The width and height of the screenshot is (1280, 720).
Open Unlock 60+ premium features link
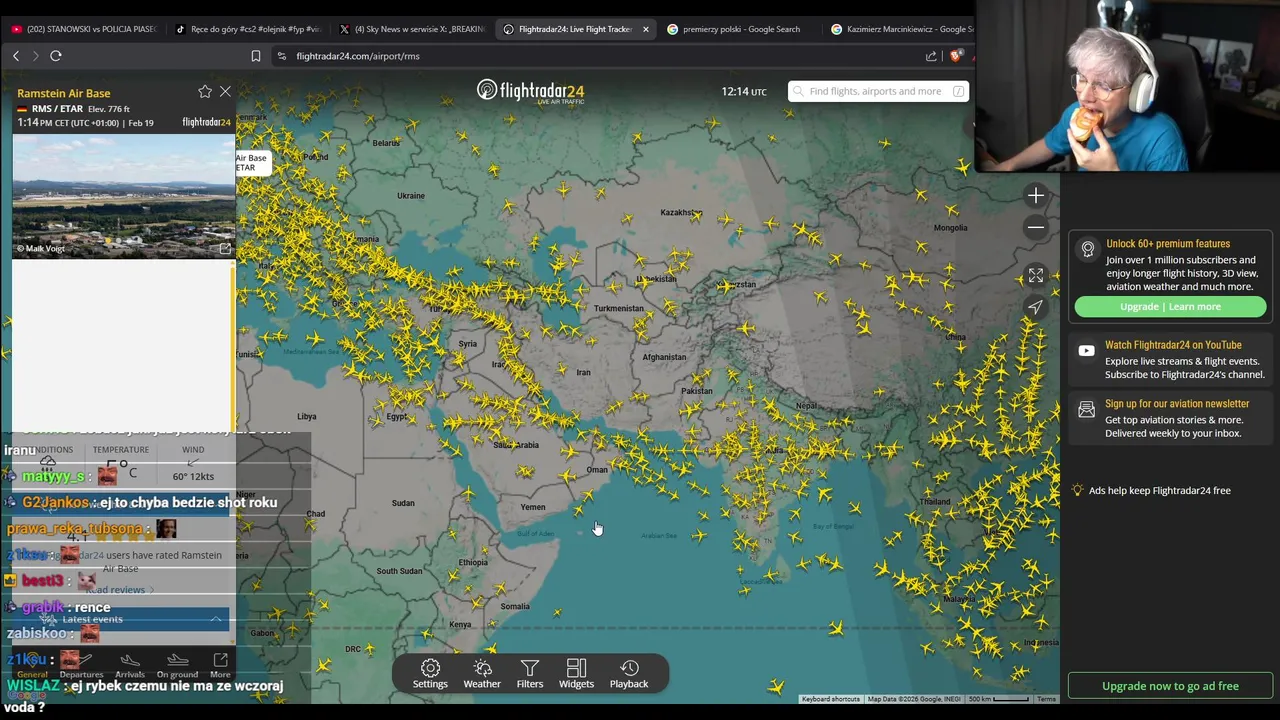tap(1167, 244)
